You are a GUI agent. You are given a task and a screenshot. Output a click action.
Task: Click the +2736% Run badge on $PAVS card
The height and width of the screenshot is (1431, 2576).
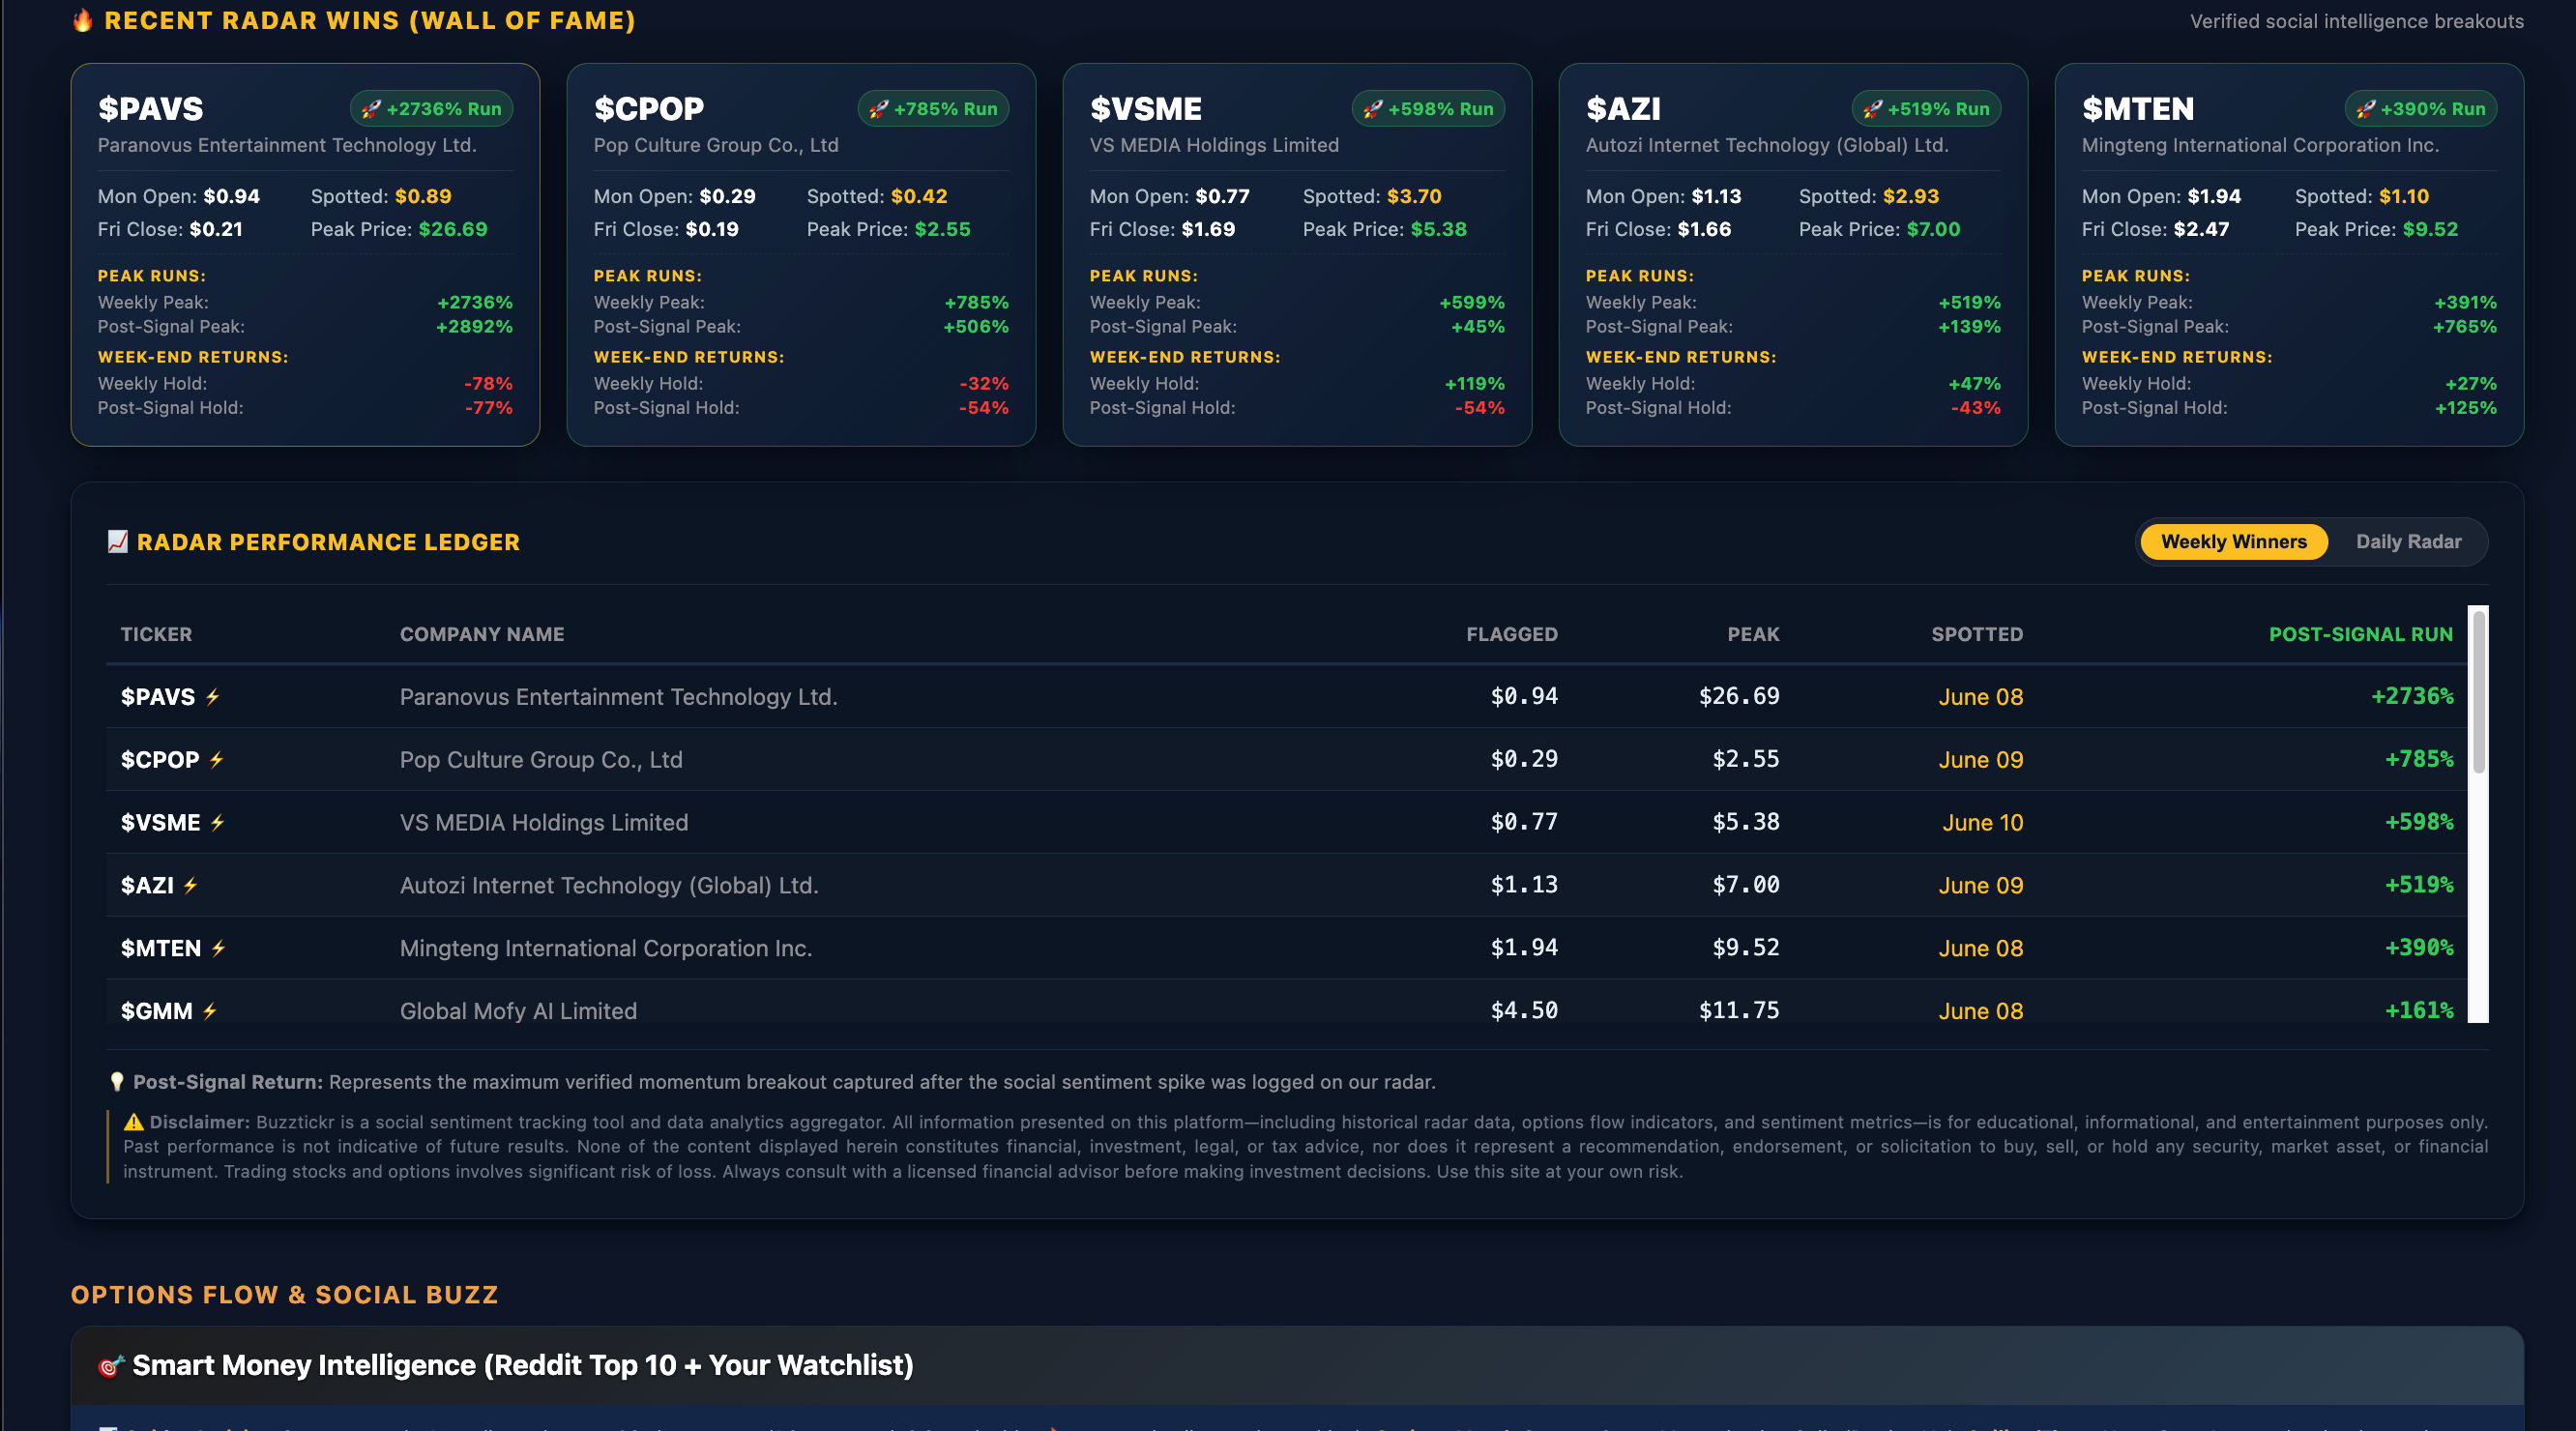tap(431, 109)
